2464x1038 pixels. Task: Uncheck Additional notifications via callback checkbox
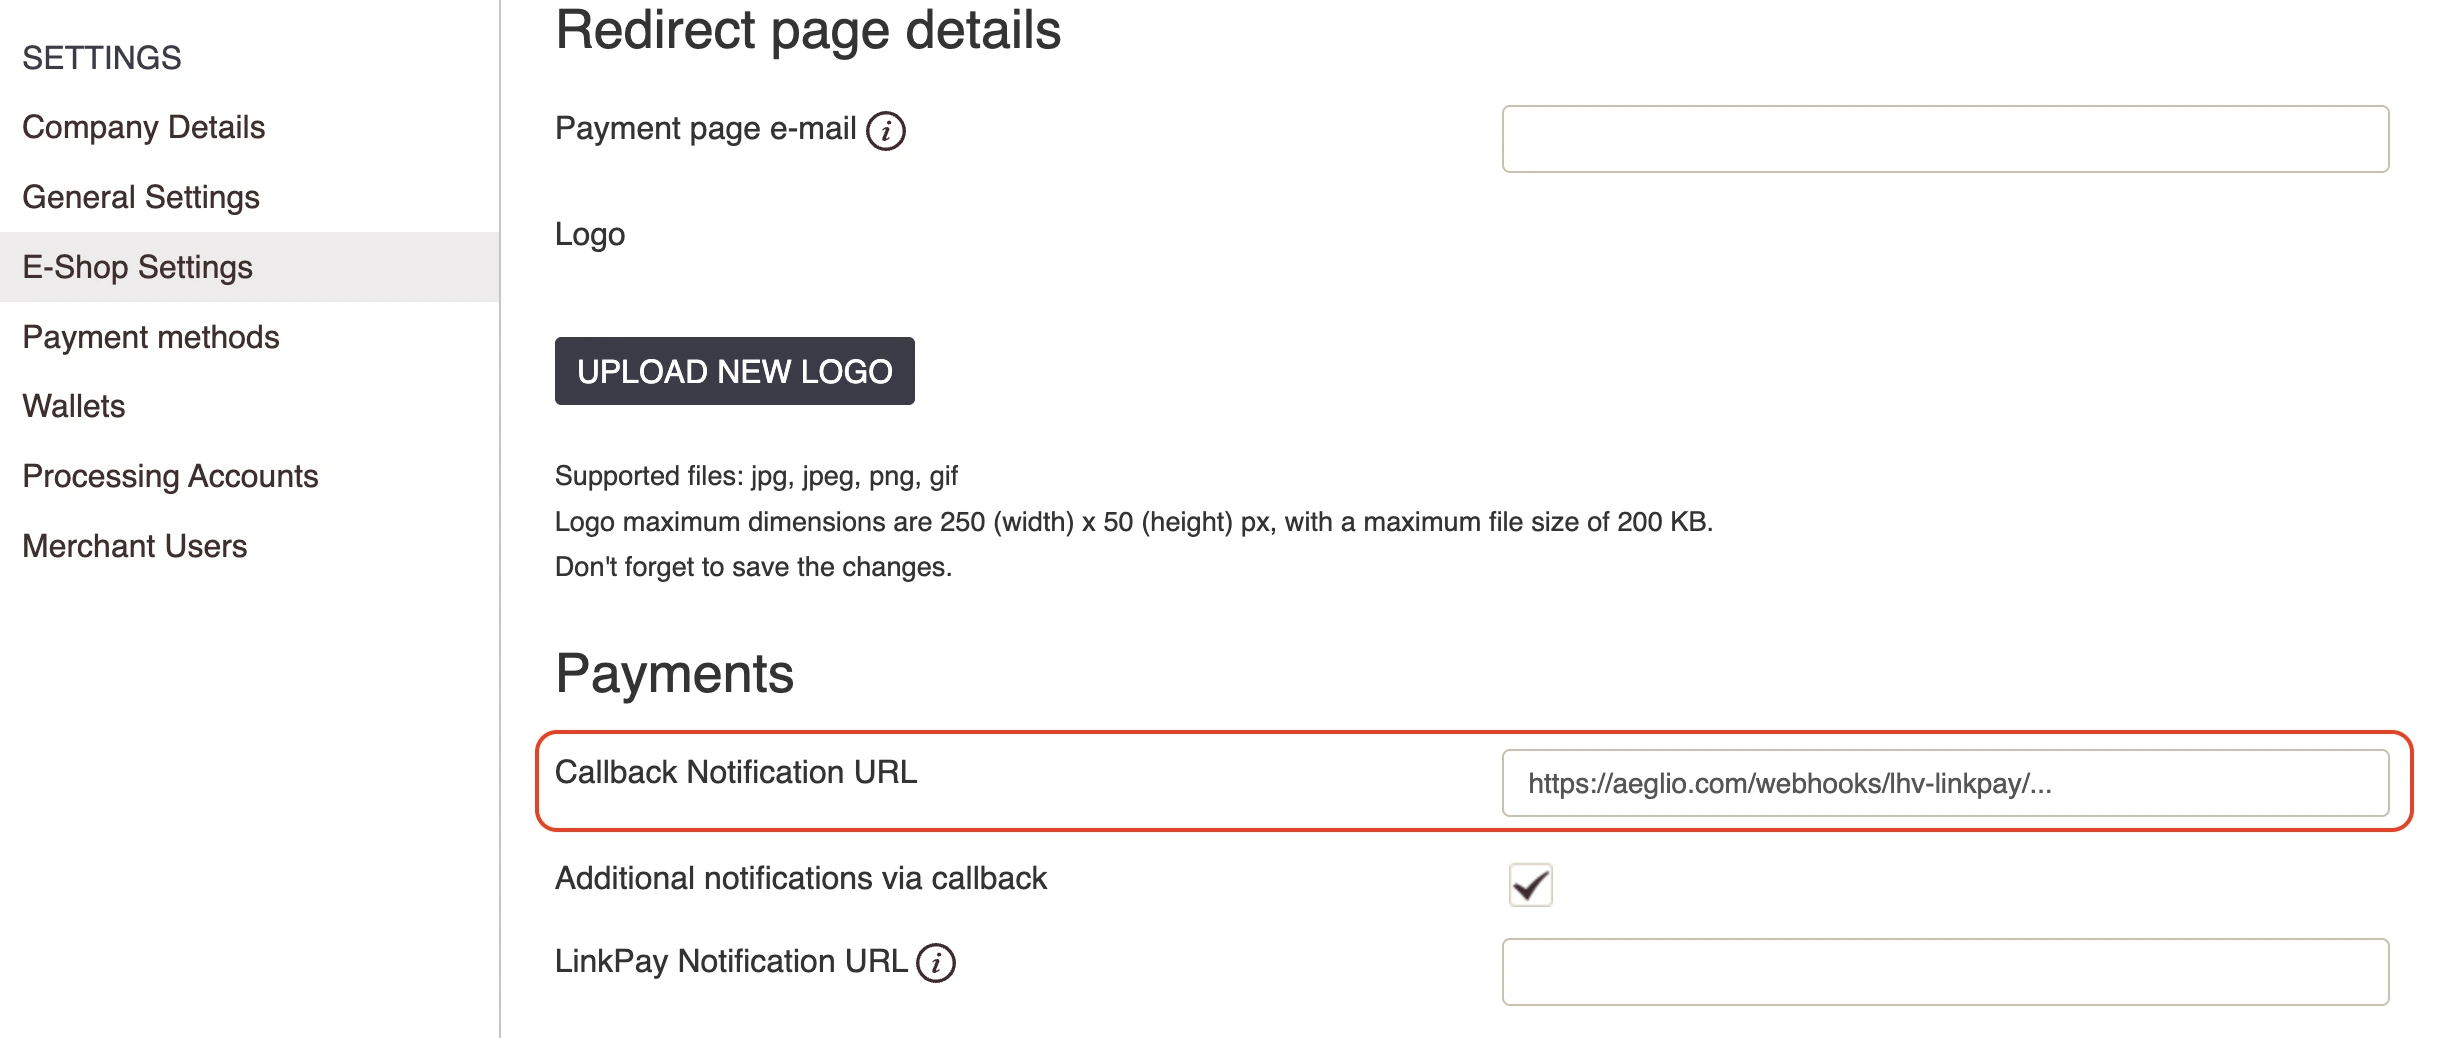pyautogui.click(x=1530, y=885)
